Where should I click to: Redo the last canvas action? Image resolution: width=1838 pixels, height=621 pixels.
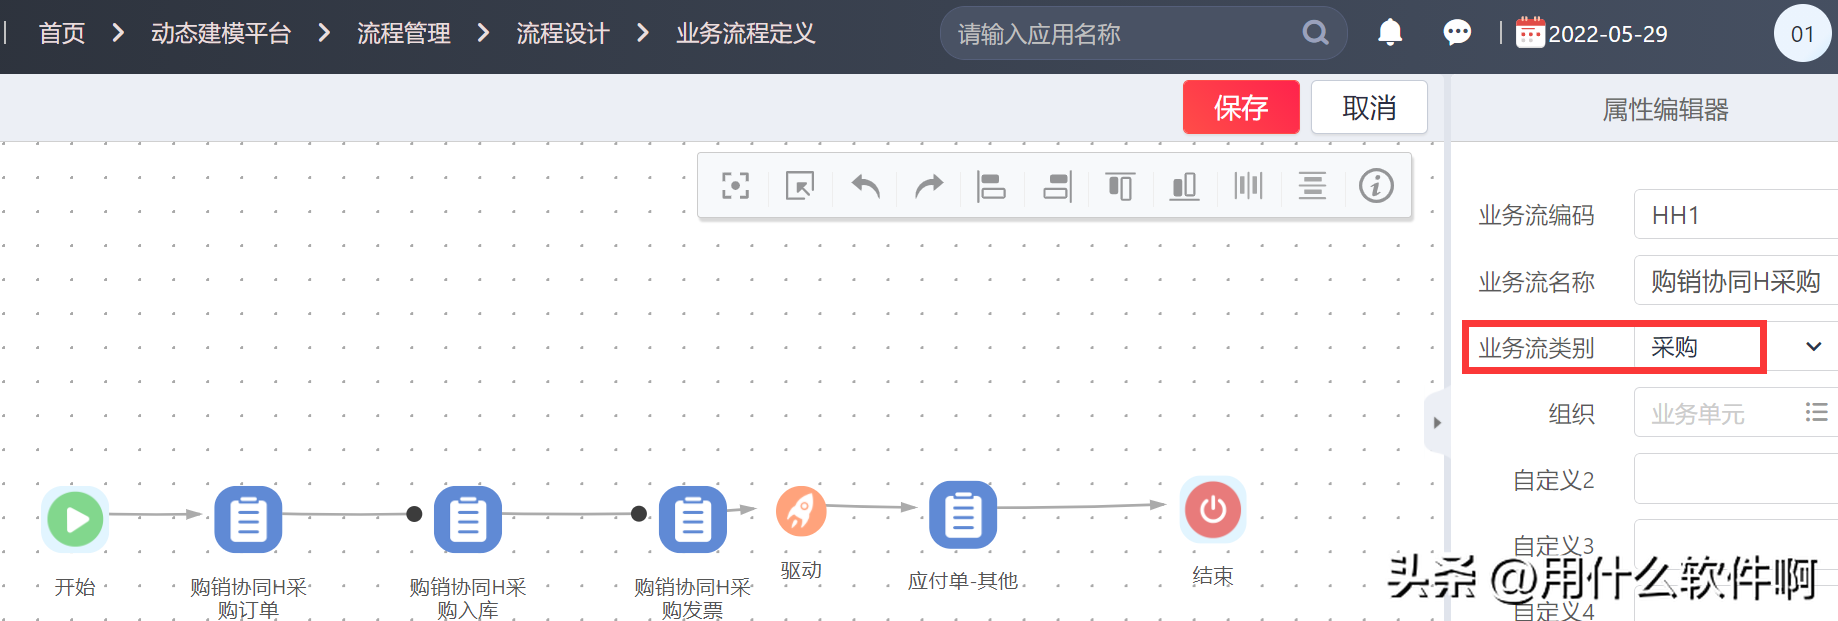(x=929, y=186)
